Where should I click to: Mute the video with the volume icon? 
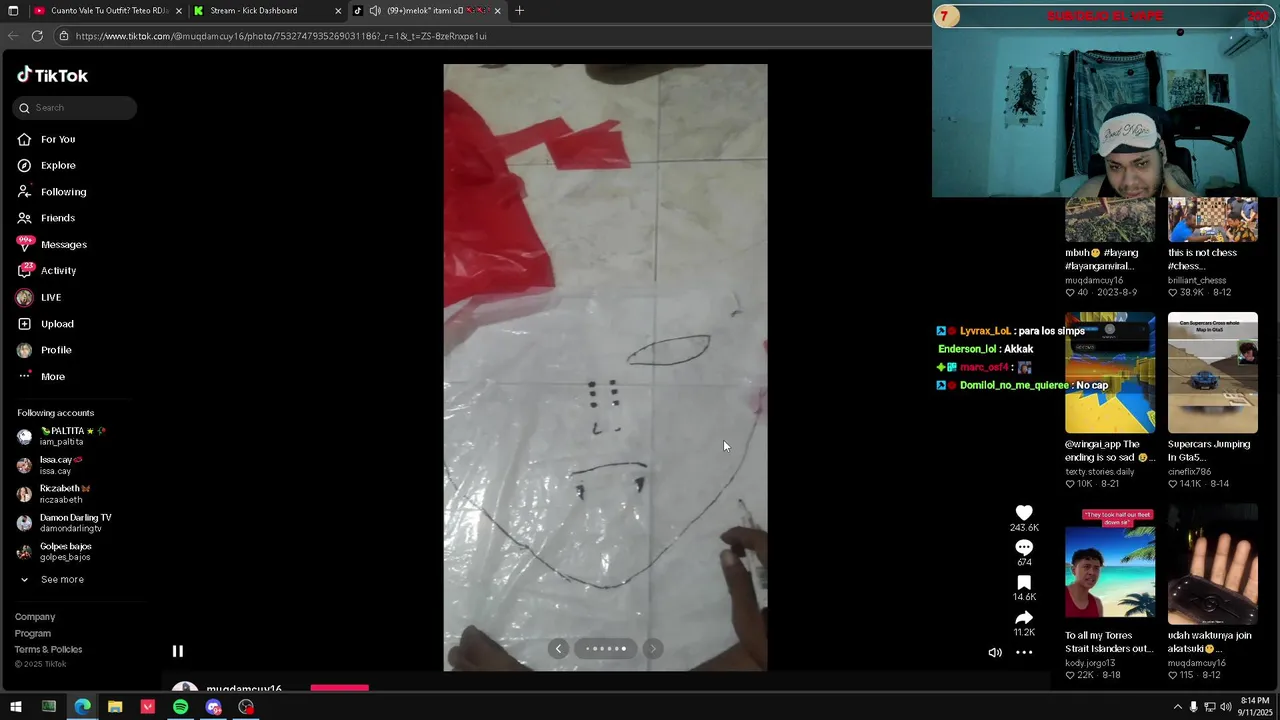pos(995,653)
